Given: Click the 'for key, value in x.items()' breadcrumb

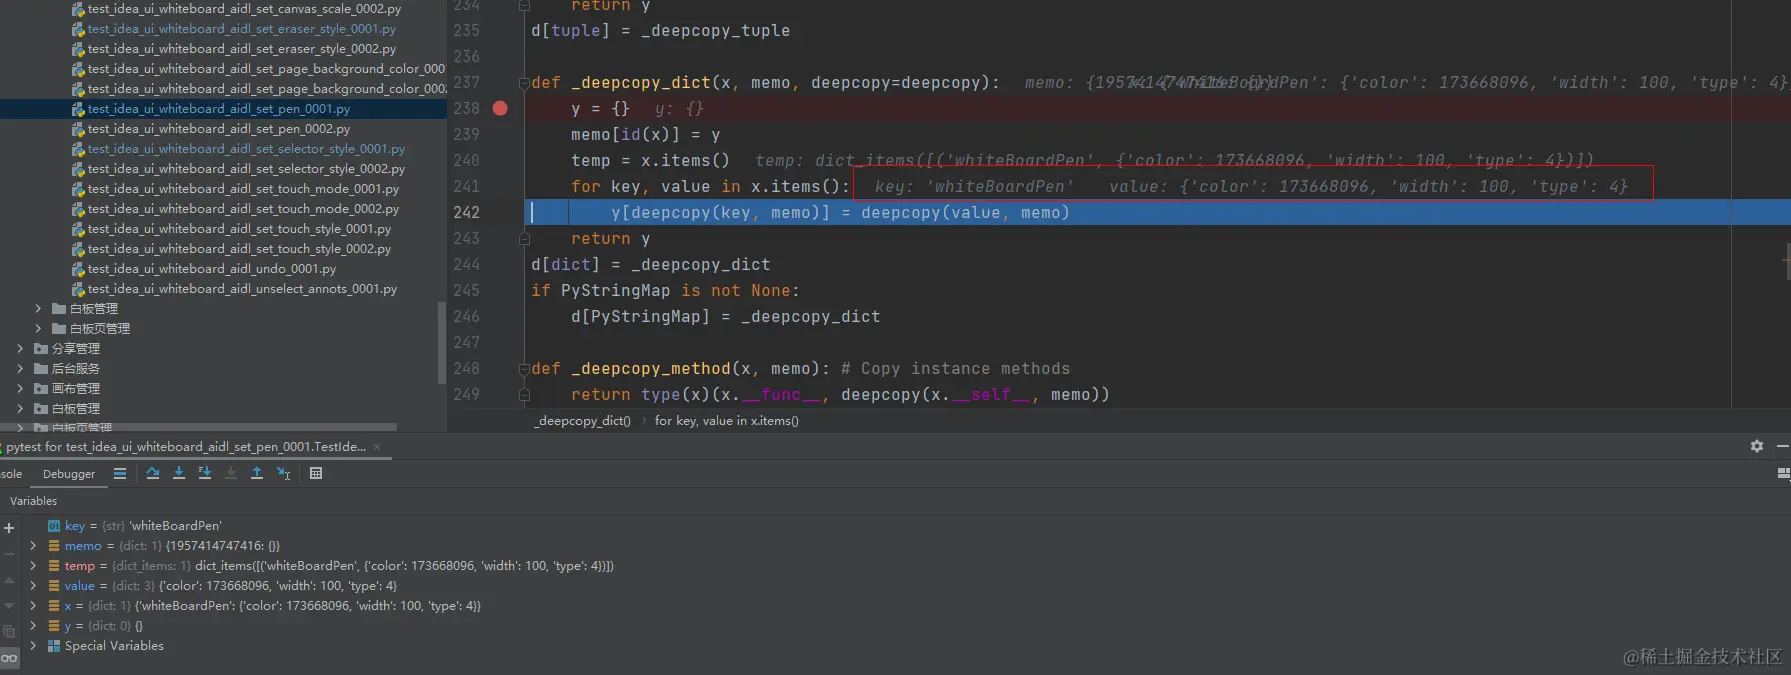Looking at the screenshot, I should pyautogui.click(x=726, y=421).
